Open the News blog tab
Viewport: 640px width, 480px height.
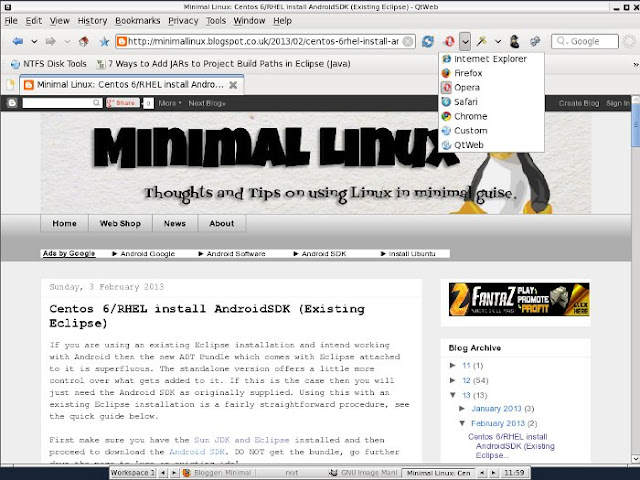(175, 223)
